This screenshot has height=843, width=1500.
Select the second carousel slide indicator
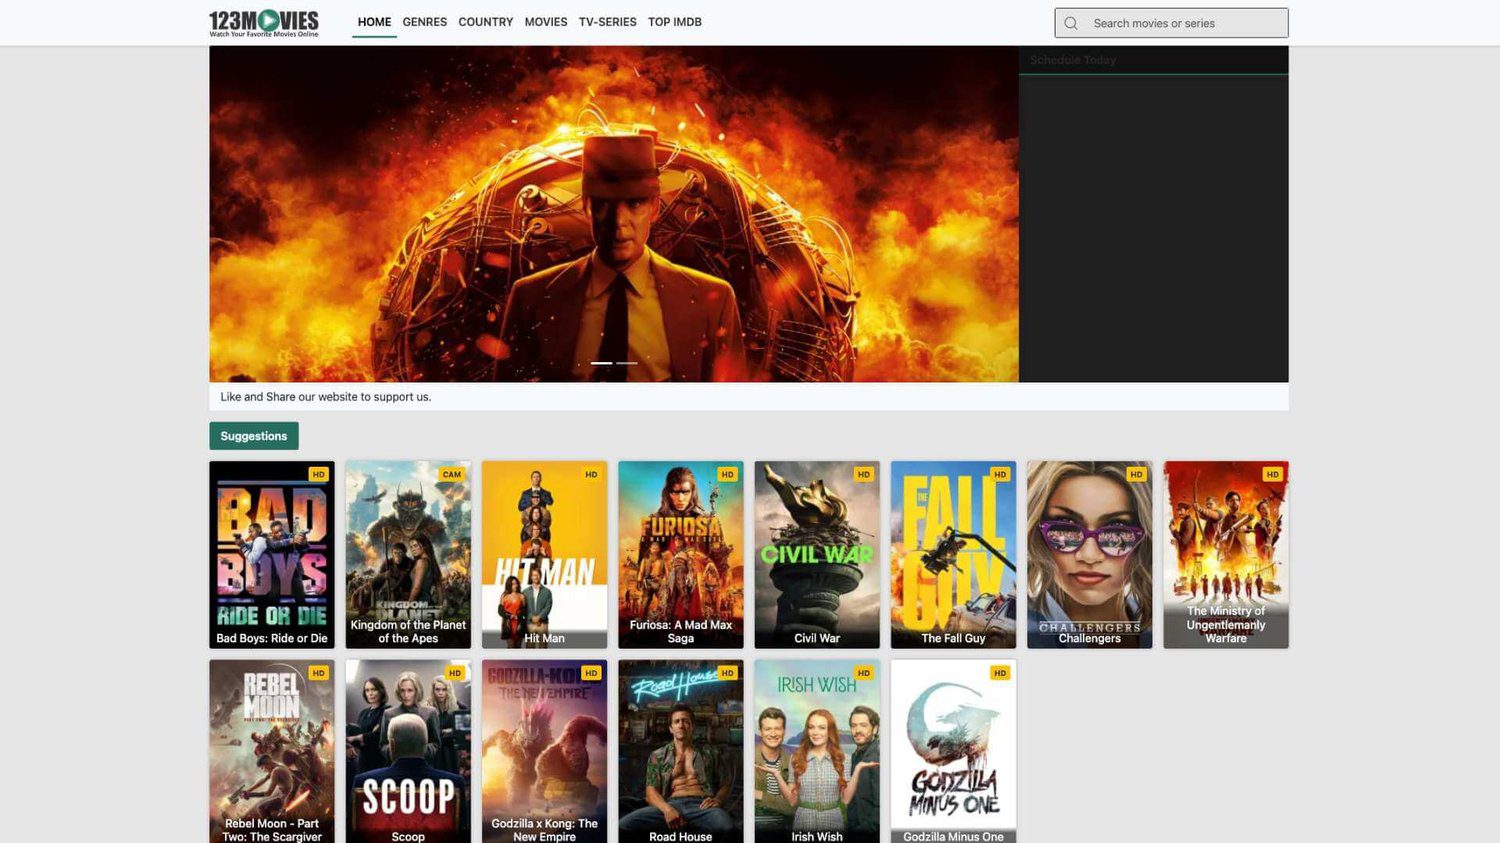pyautogui.click(x=627, y=363)
